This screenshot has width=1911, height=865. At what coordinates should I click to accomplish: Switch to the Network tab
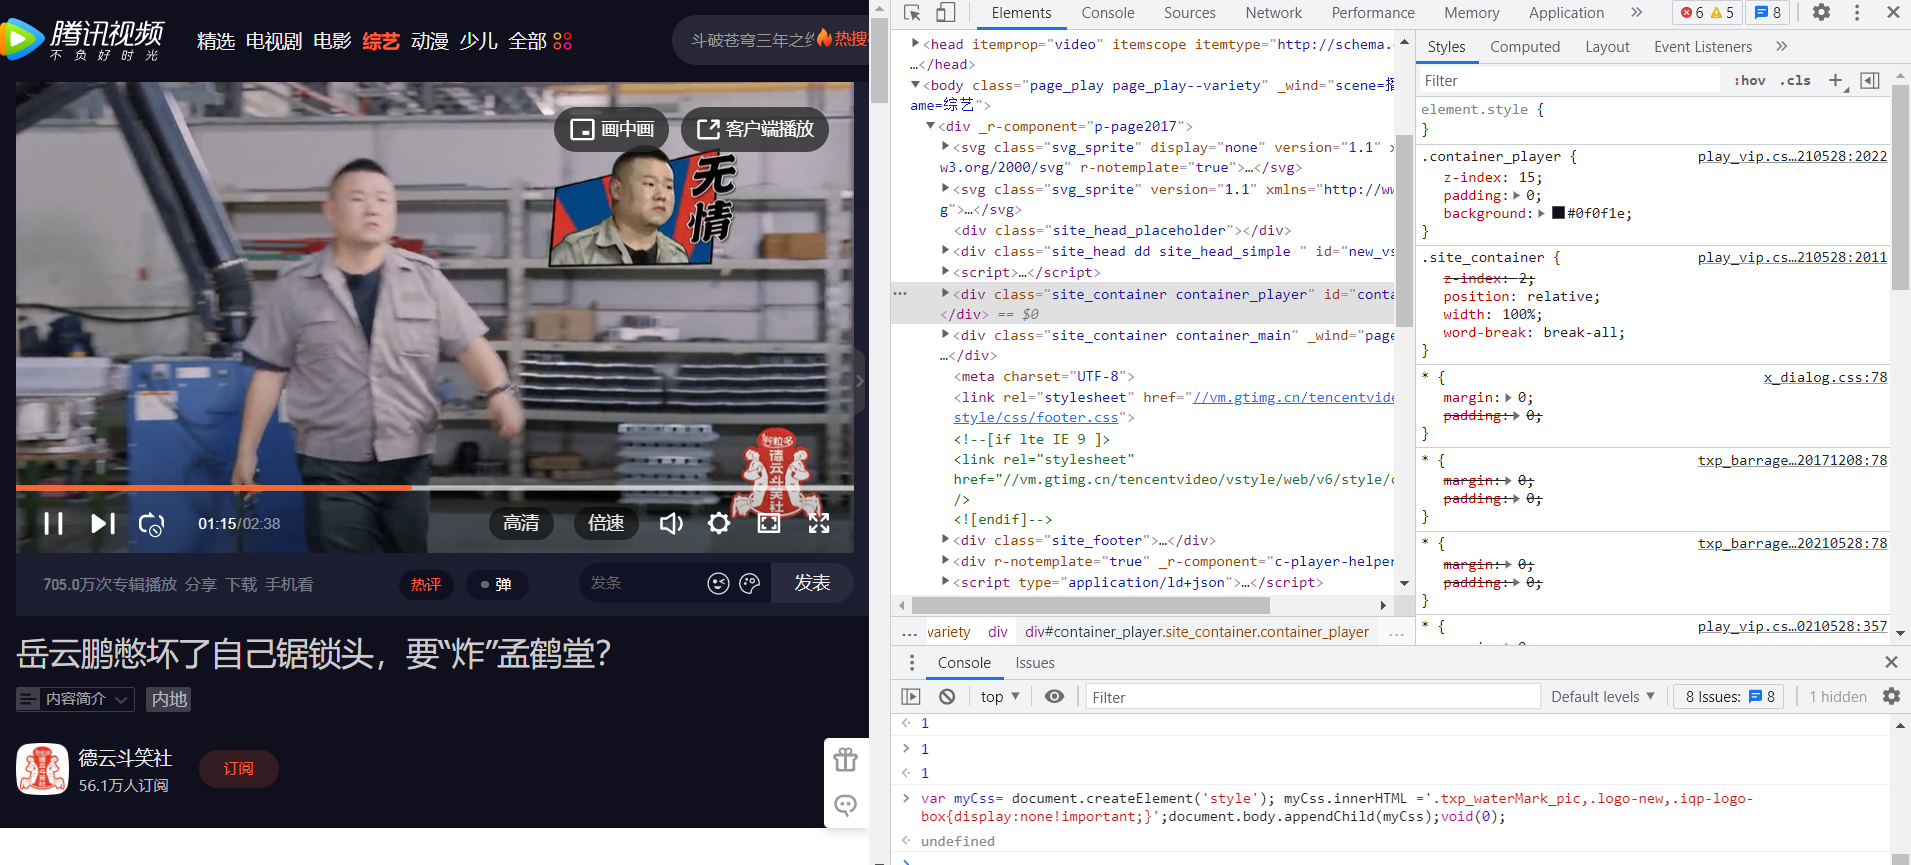click(x=1273, y=13)
